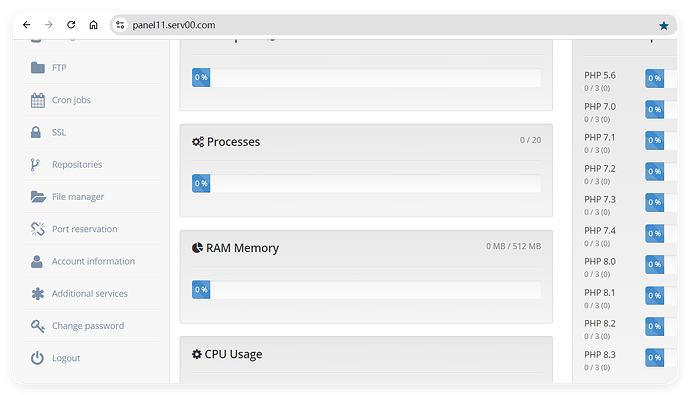Open site information icon in address bar

point(120,25)
